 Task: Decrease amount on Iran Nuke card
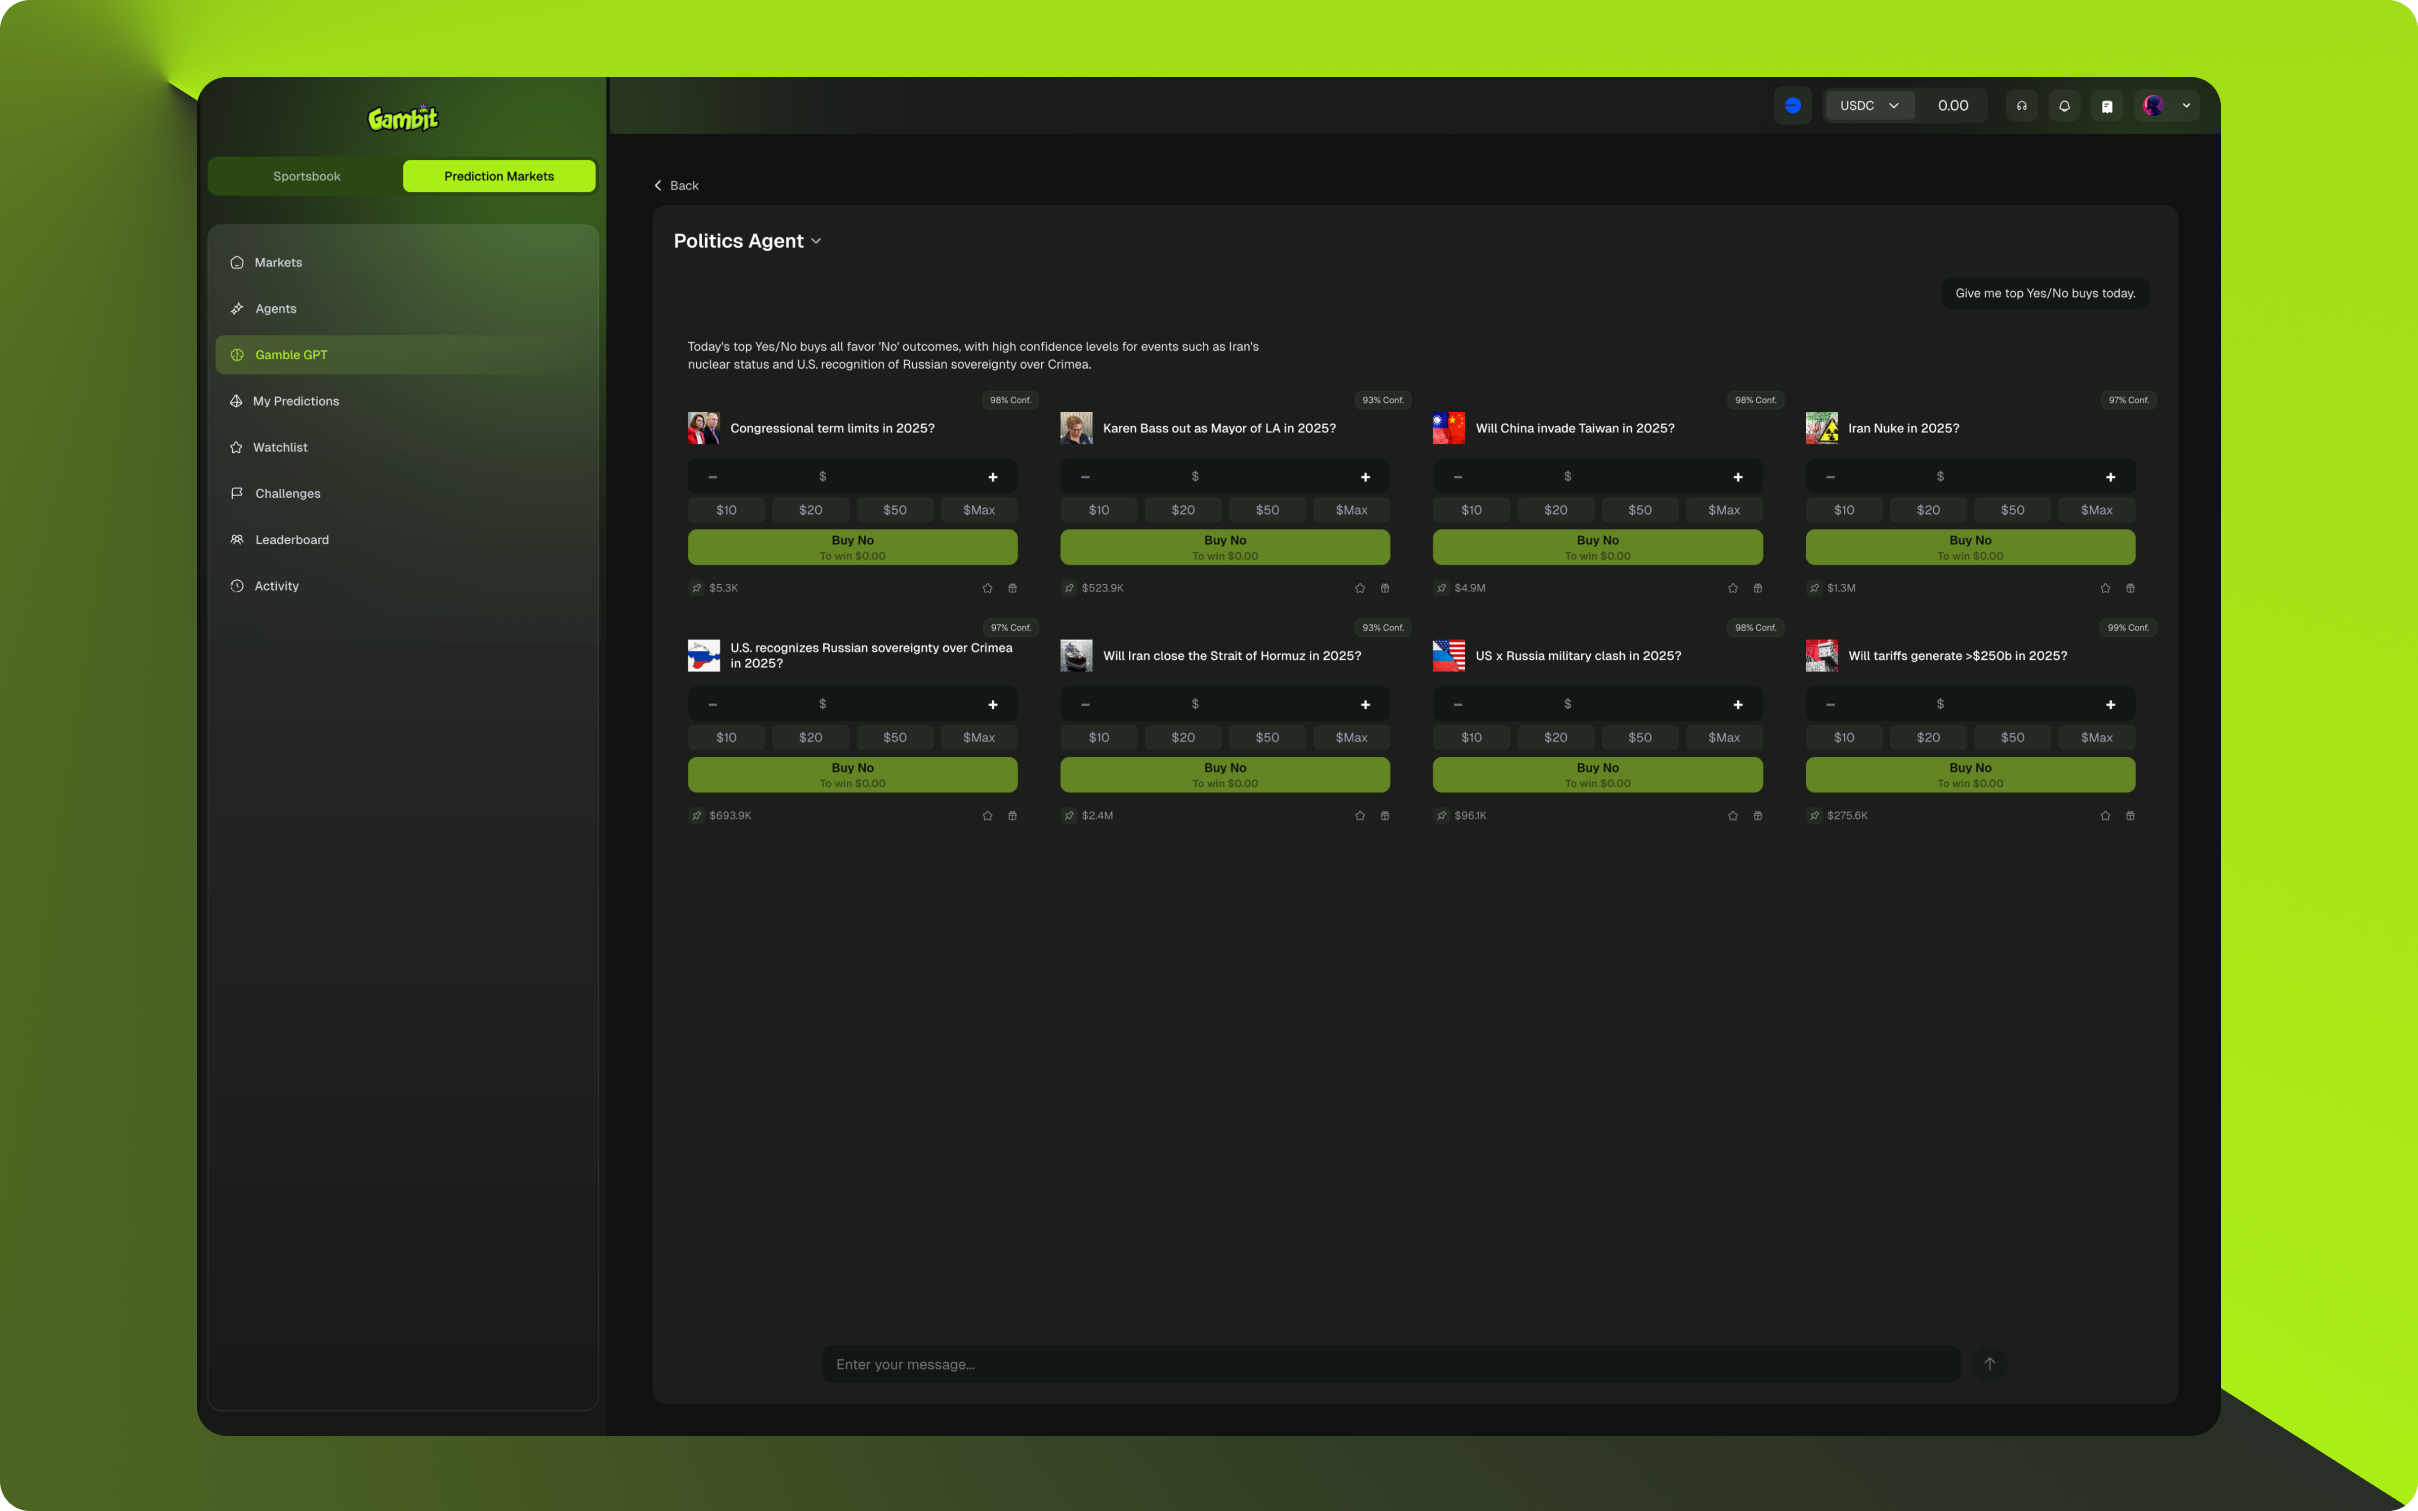[x=1830, y=477]
